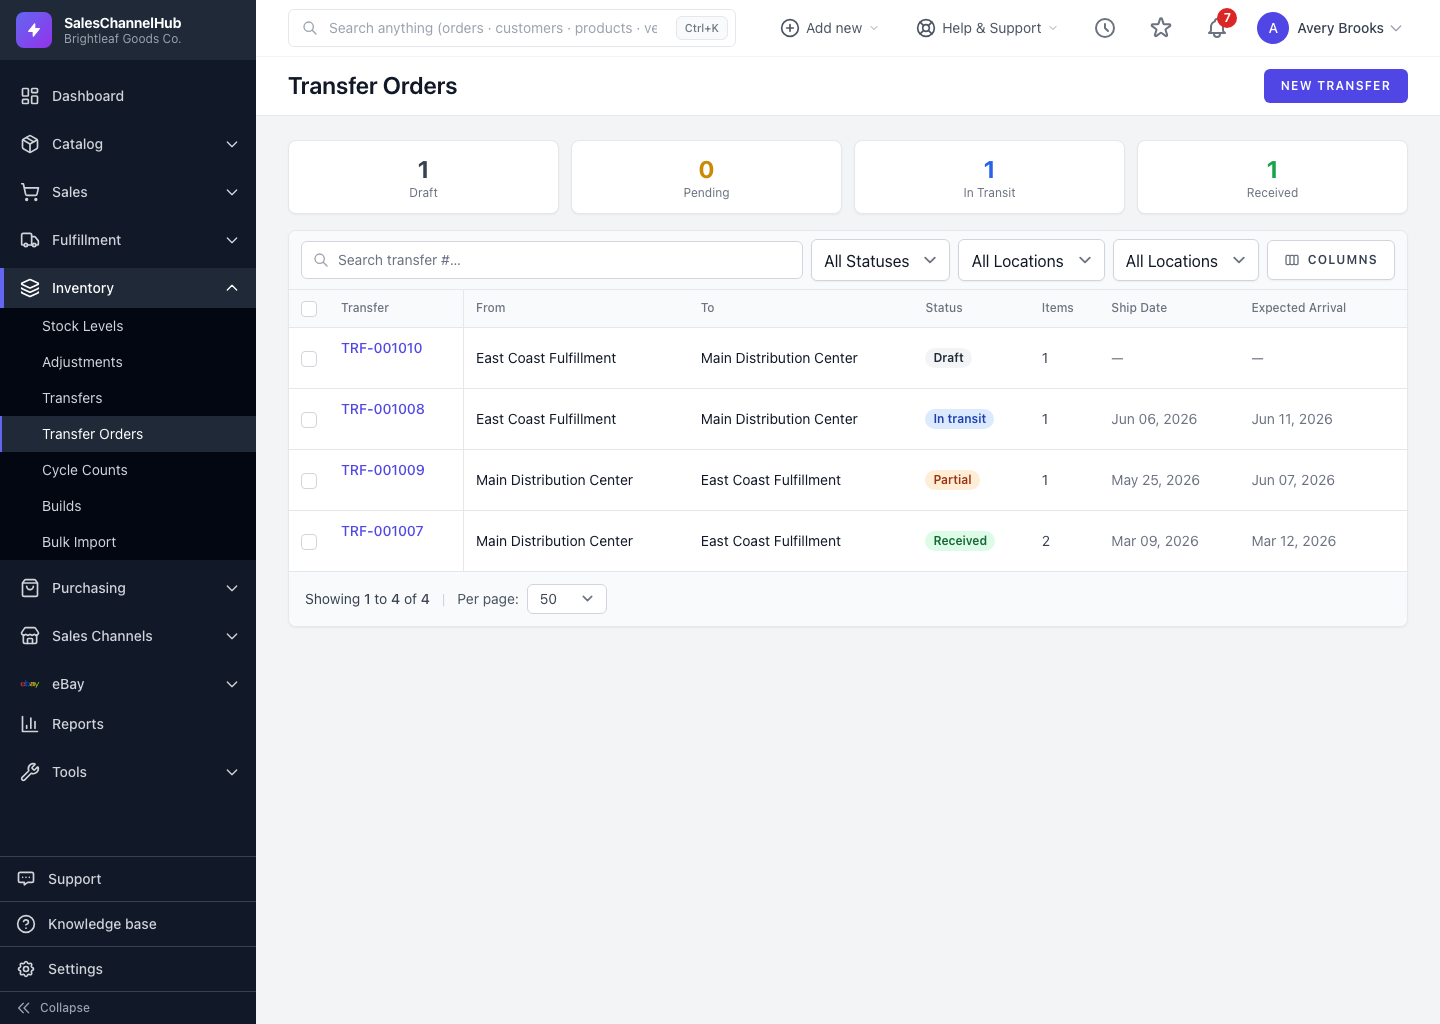Open Stock Levels submenu item
The width and height of the screenshot is (1440, 1024).
[x=128, y=326]
